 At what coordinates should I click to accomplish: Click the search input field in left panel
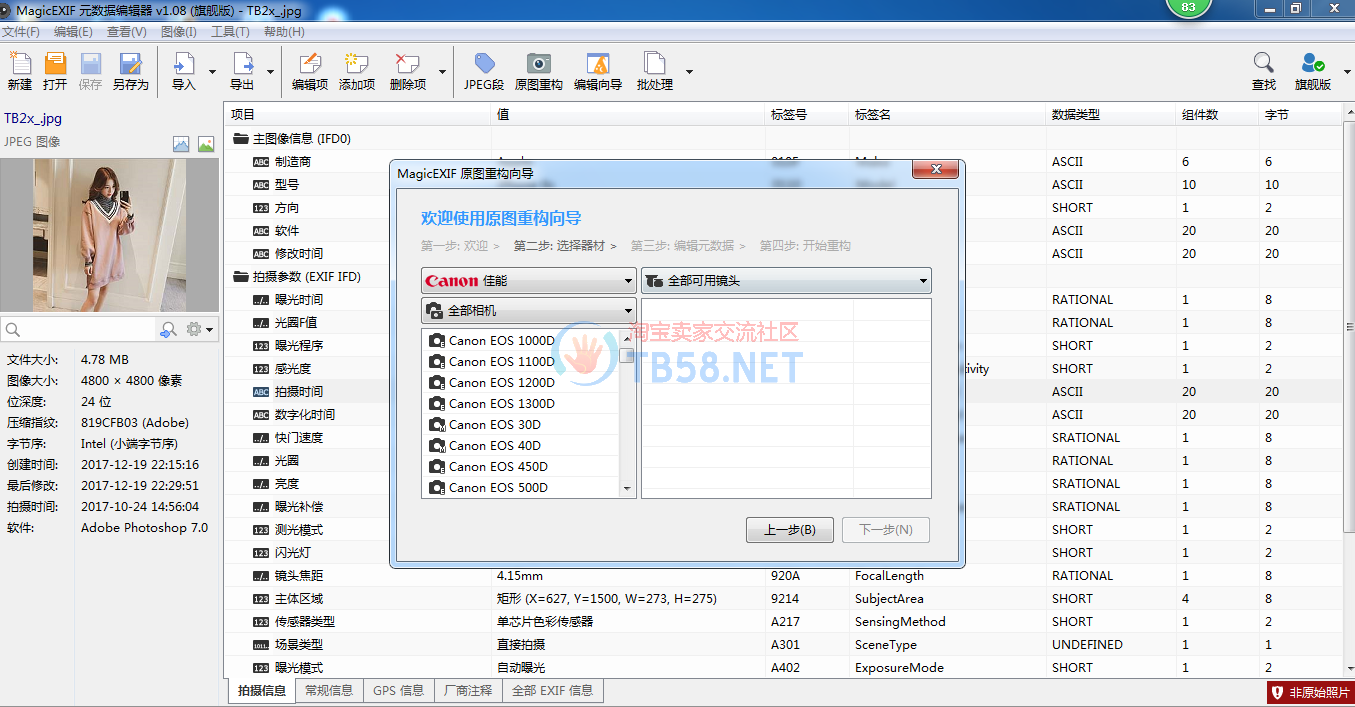(x=80, y=329)
